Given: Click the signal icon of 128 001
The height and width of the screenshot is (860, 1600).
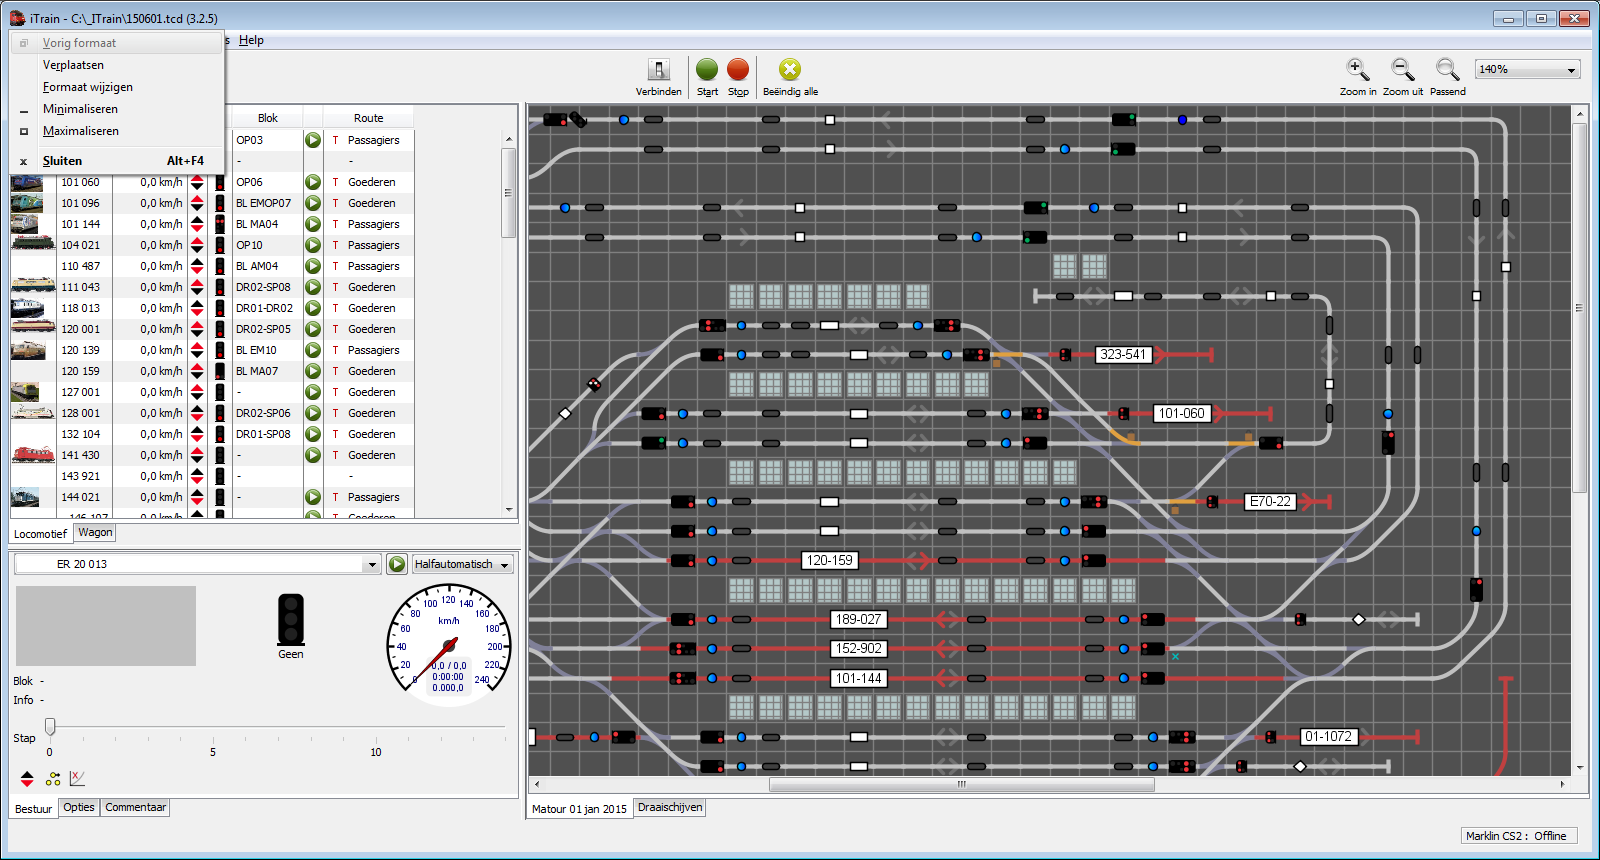Looking at the screenshot, I should pos(220,413).
